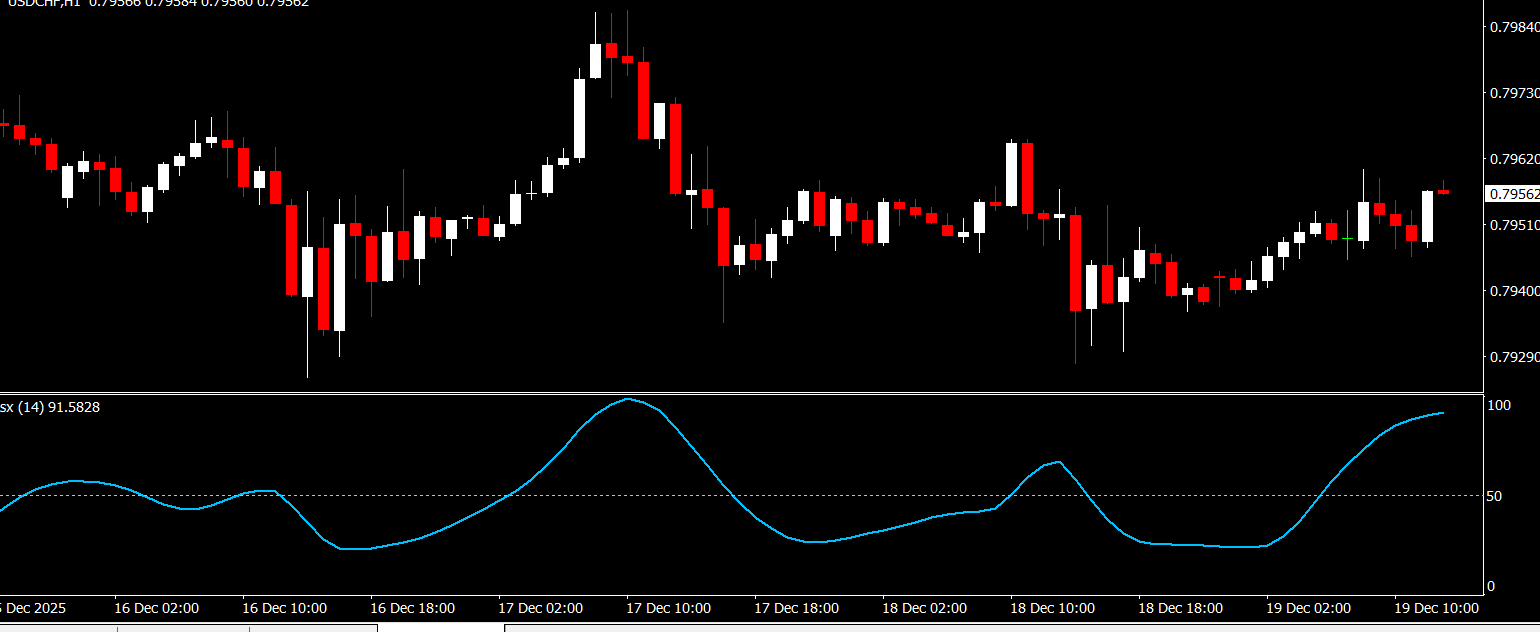Click the 0.79400 price axis label
Viewport: 1540px width, 632px height.
point(1514,291)
